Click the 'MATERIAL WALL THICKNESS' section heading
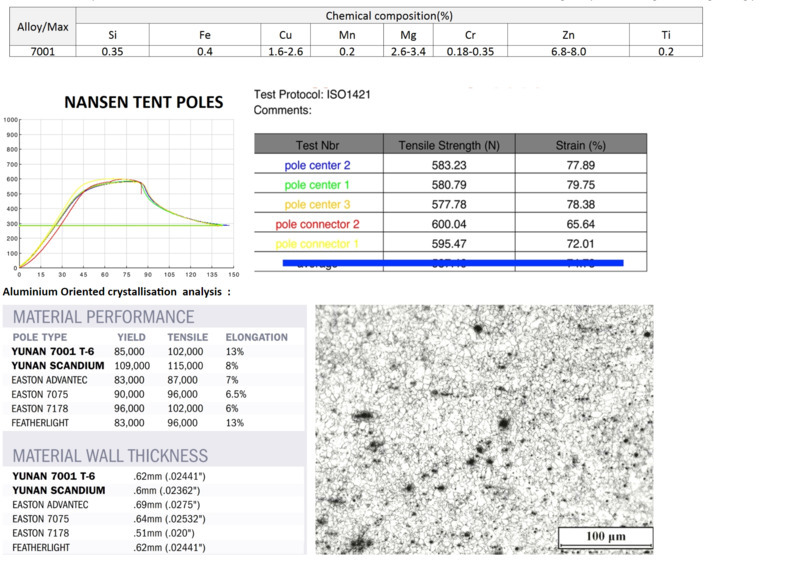800x561 pixels. [x=110, y=456]
